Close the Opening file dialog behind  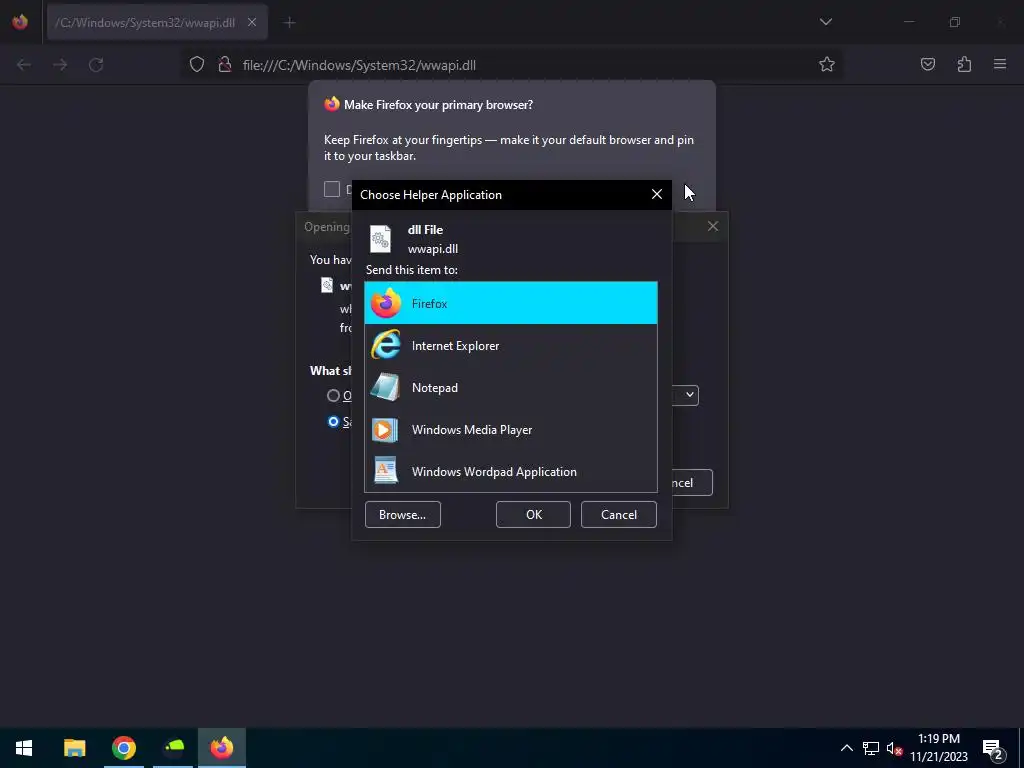tap(712, 226)
